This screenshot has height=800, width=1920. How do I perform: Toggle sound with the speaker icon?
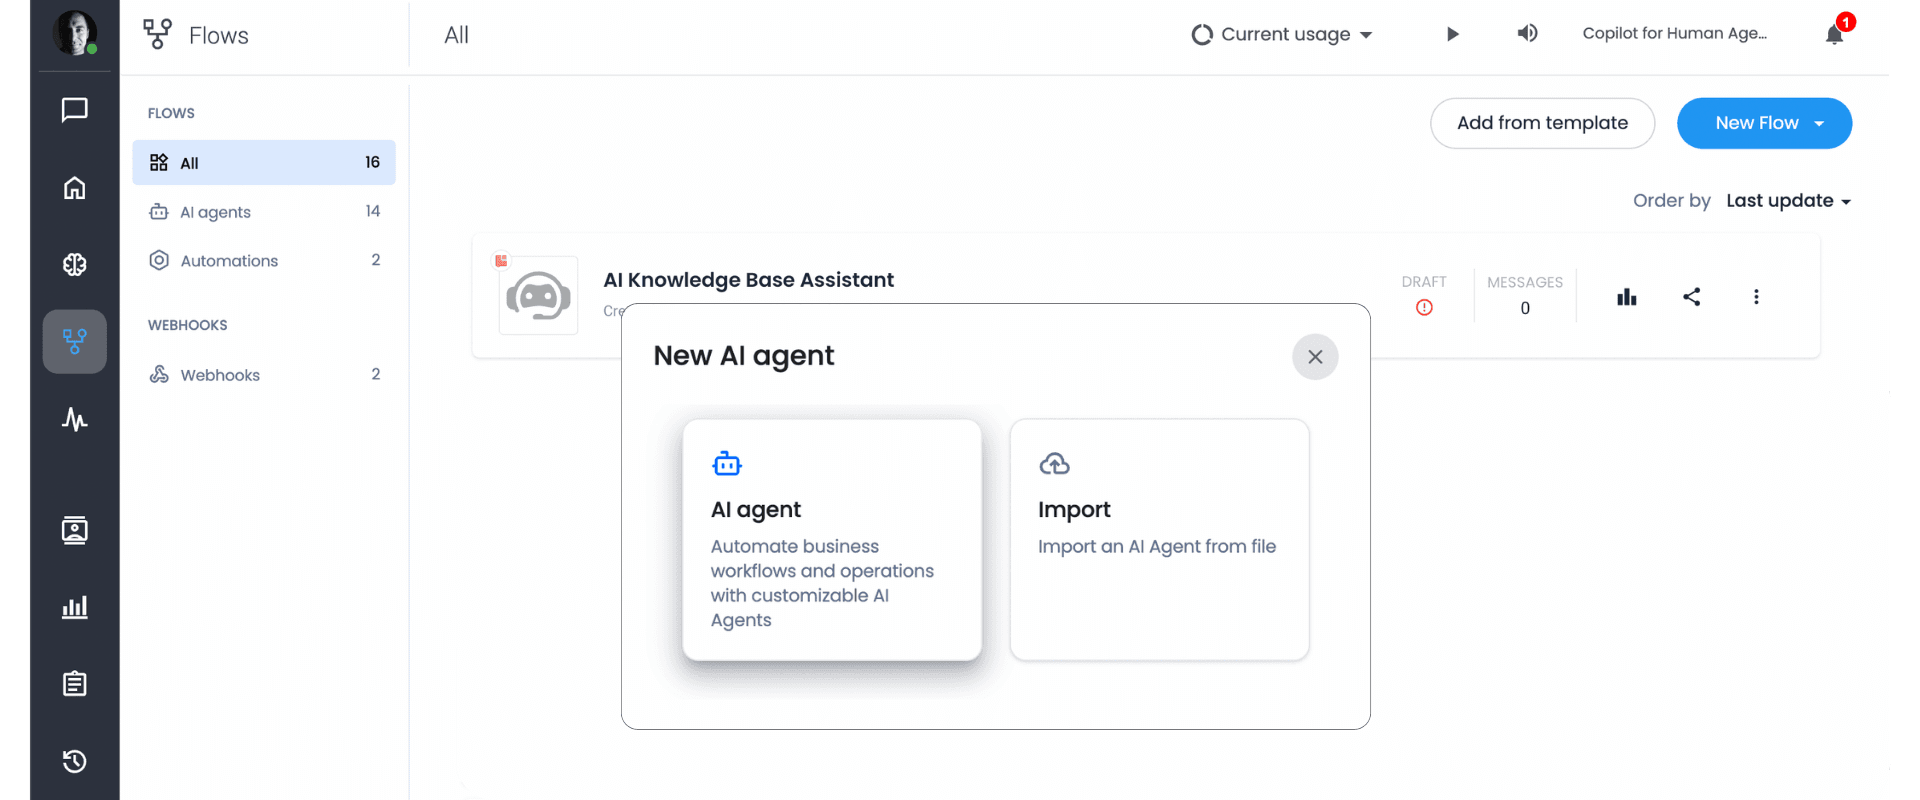point(1527,33)
